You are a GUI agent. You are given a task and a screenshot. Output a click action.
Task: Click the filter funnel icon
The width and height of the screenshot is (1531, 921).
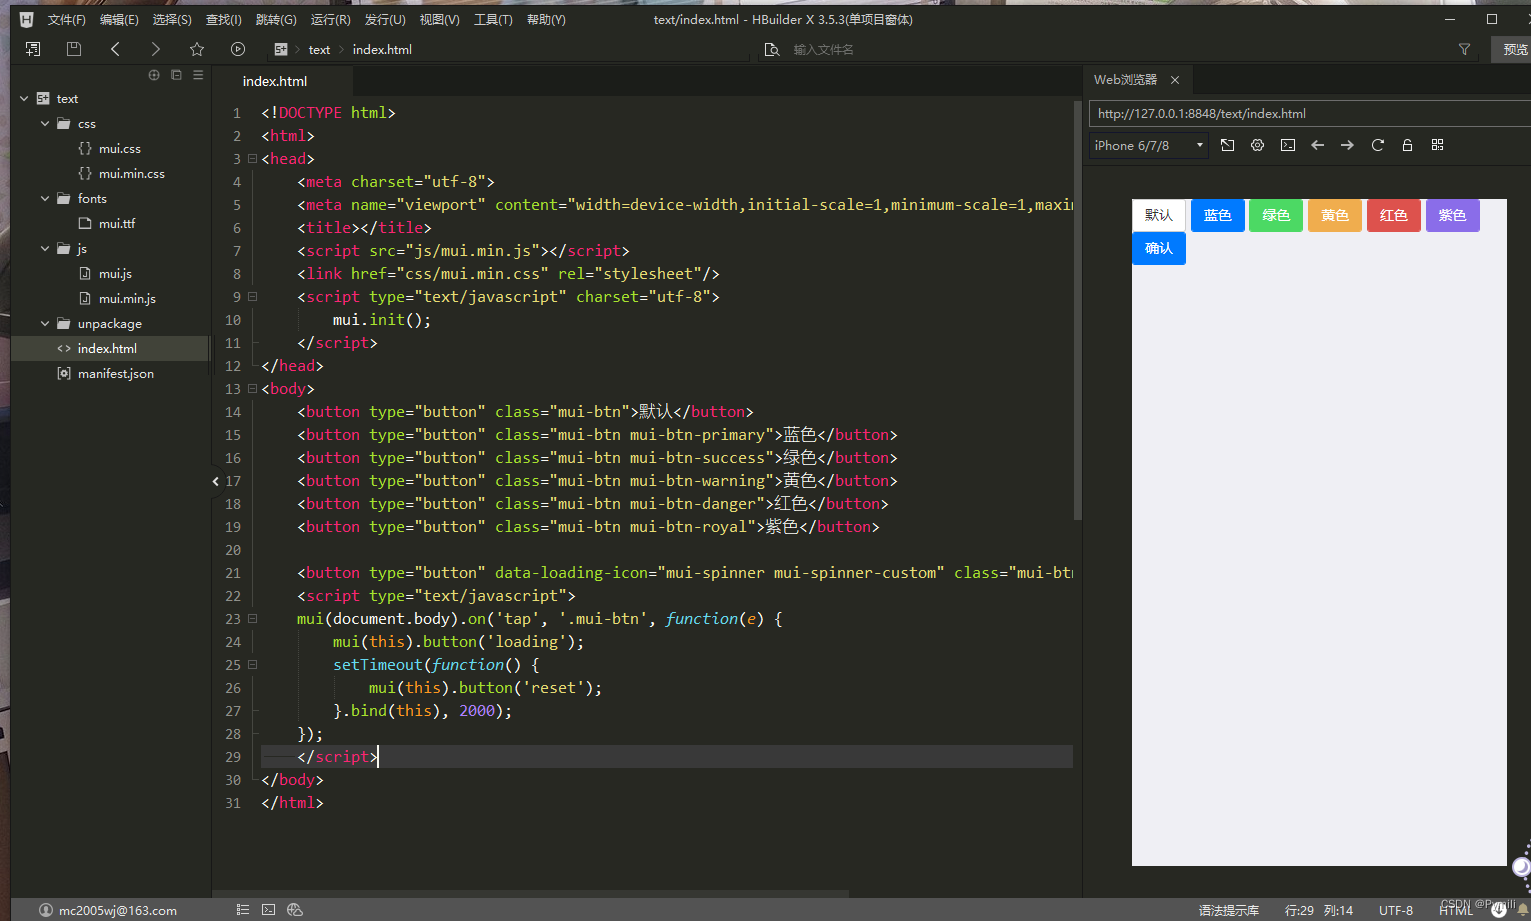pos(1464,49)
